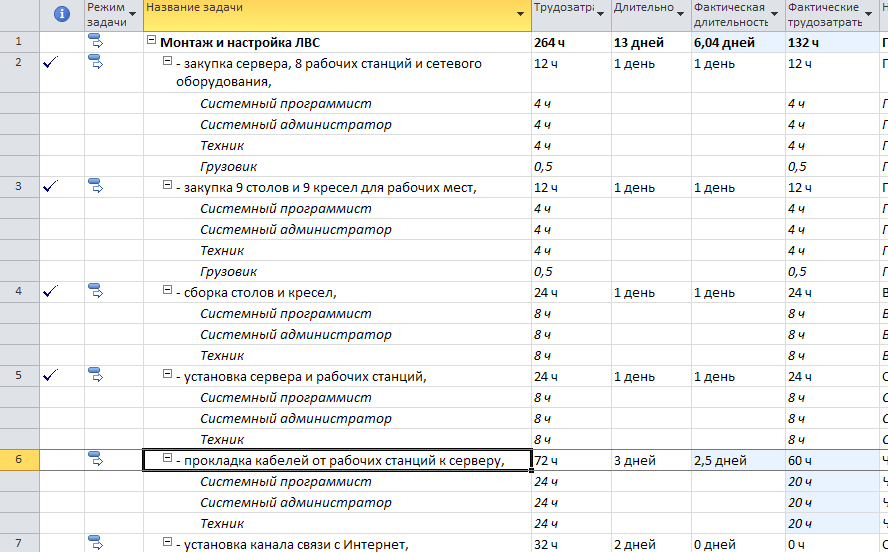This screenshot has height=552, width=888.
Task: Select Системный программист under прокладка кабелей task
Action: click(x=285, y=482)
